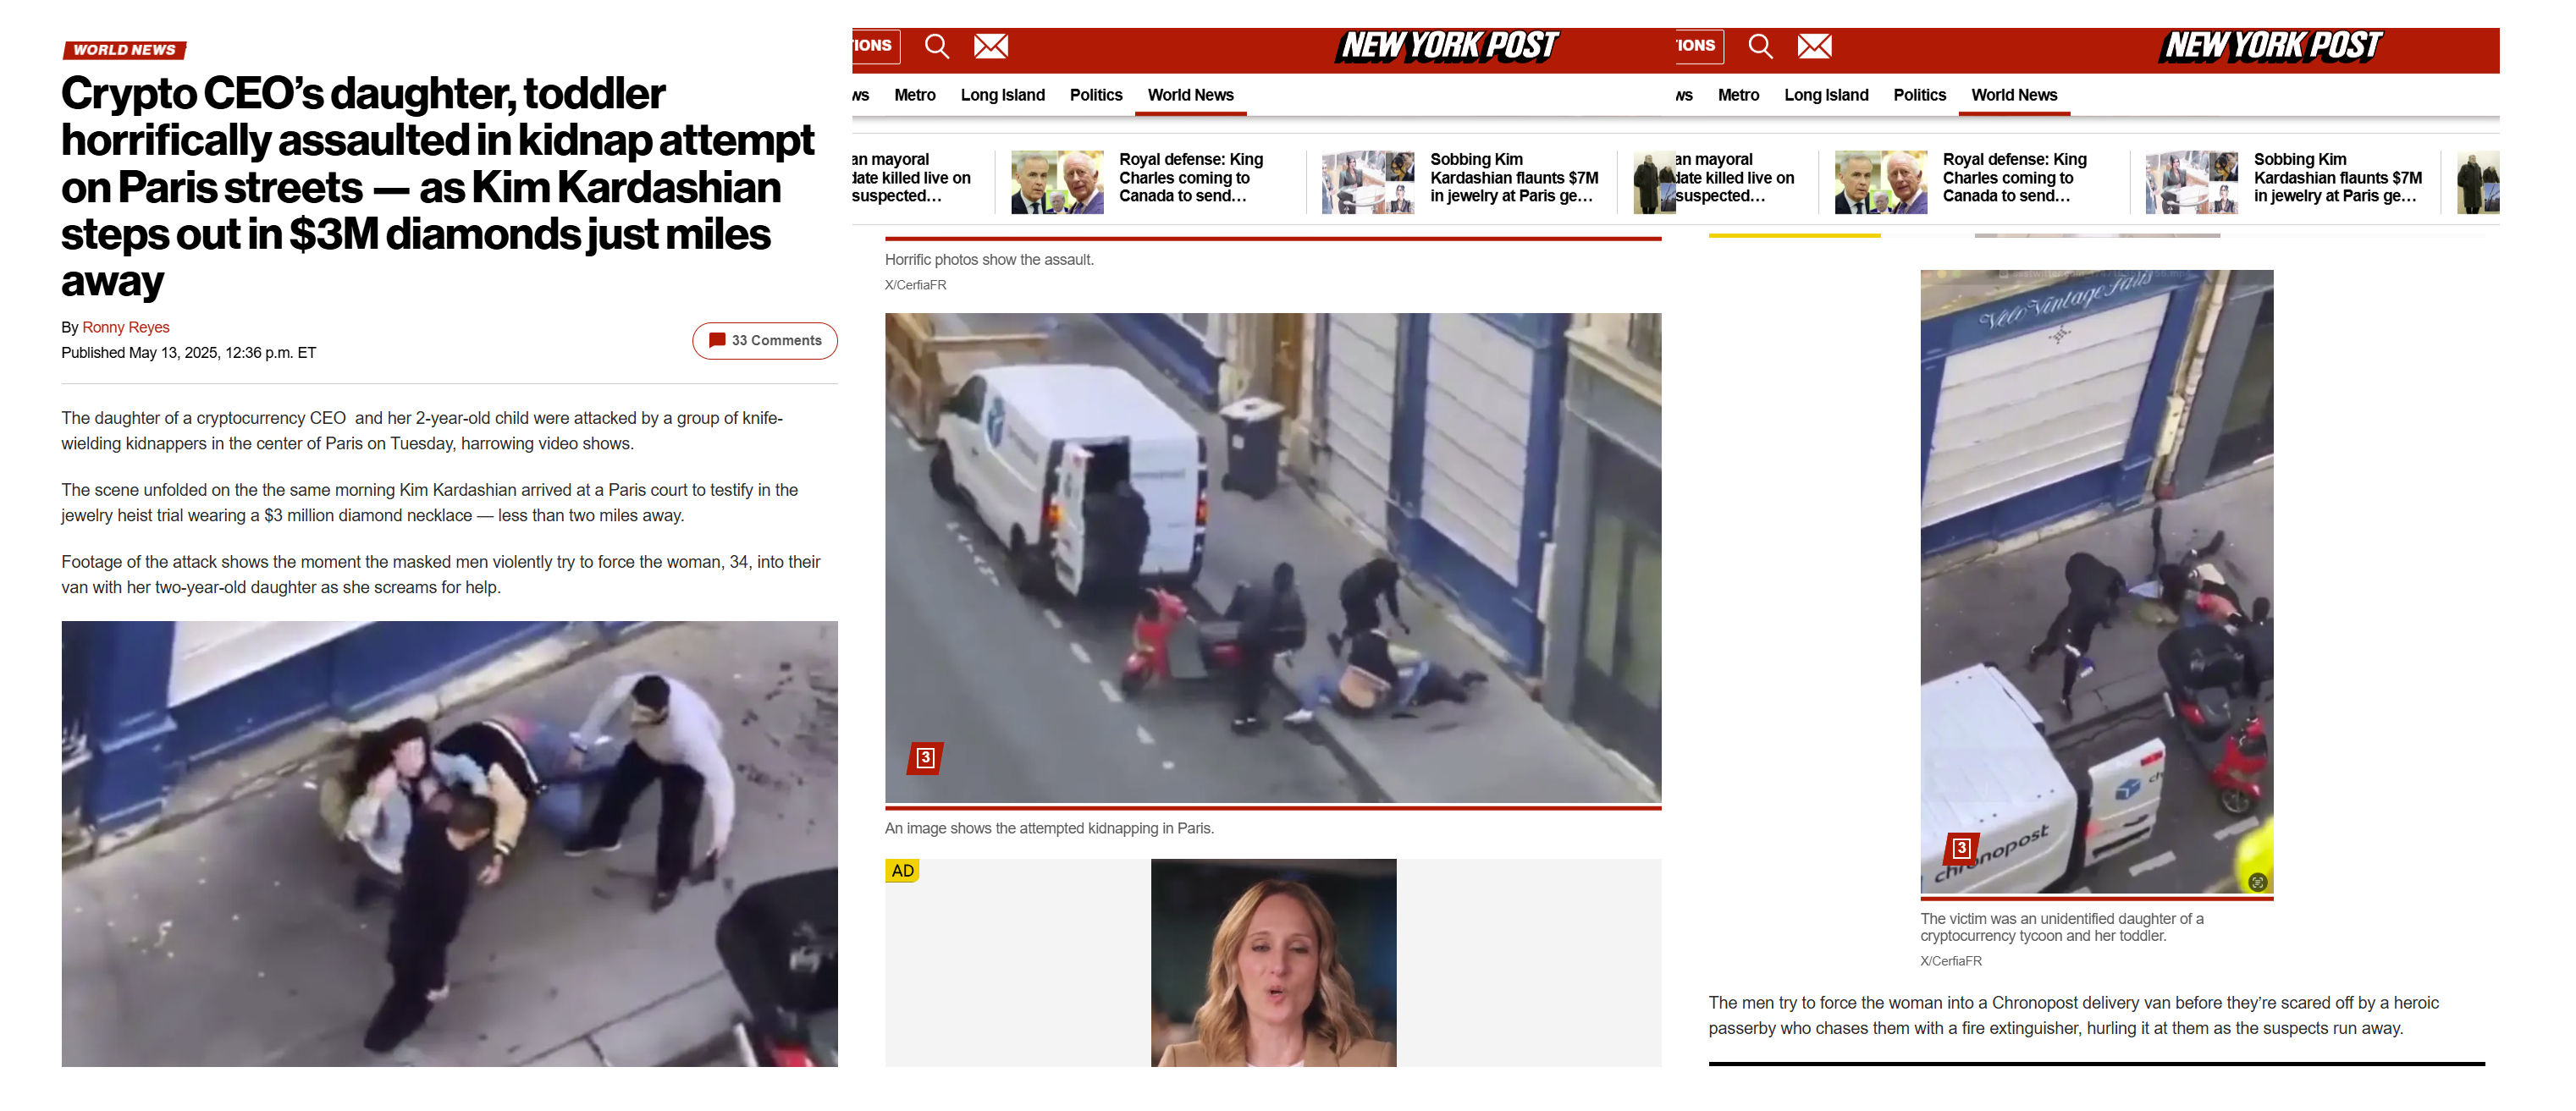Viewport: 2576px width, 1111px height.
Task: Select World News tab in middle panel nav
Action: tap(1191, 95)
